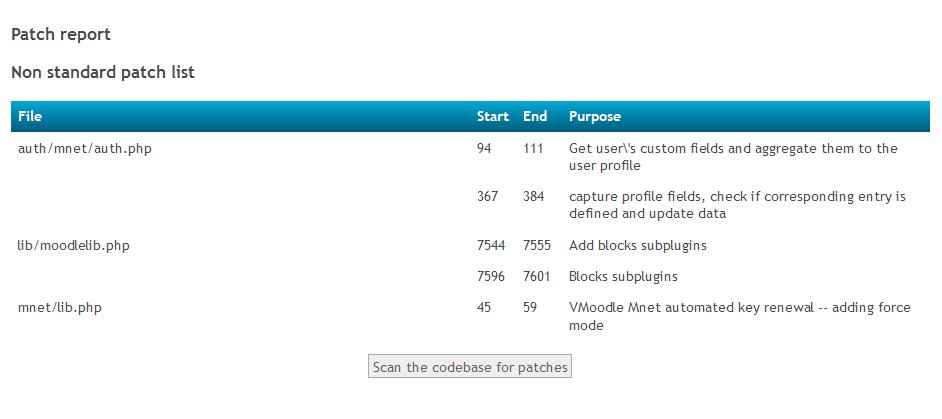The height and width of the screenshot is (419, 942).
Task: Click start line 7544 value
Action: 491,246
